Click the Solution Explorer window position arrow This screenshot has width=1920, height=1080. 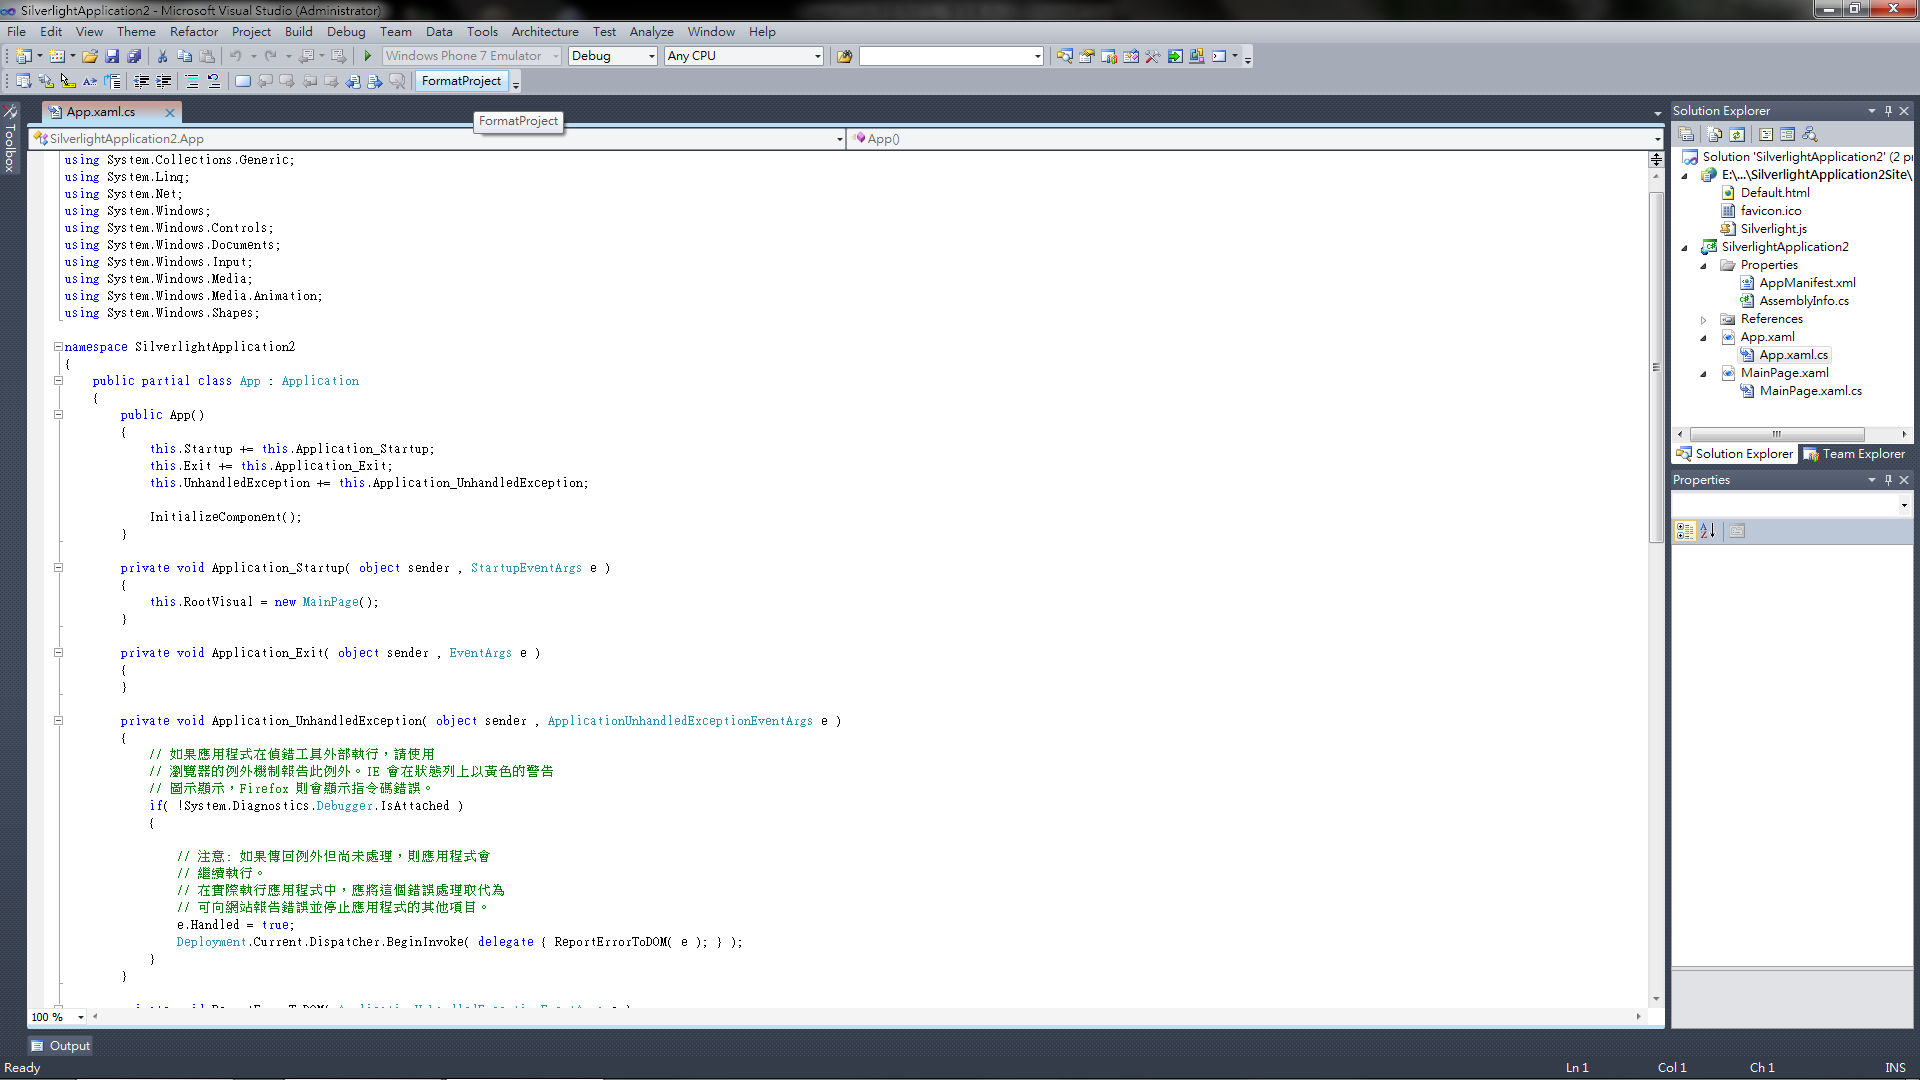point(1871,111)
